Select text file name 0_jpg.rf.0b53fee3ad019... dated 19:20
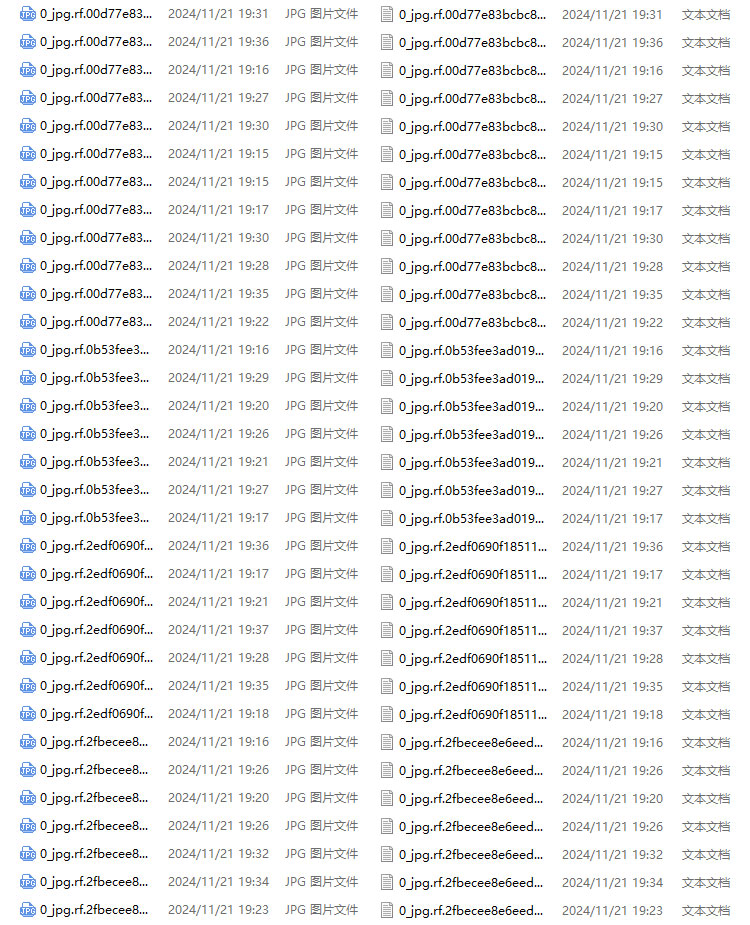This screenshot has height=925, width=750. point(471,407)
